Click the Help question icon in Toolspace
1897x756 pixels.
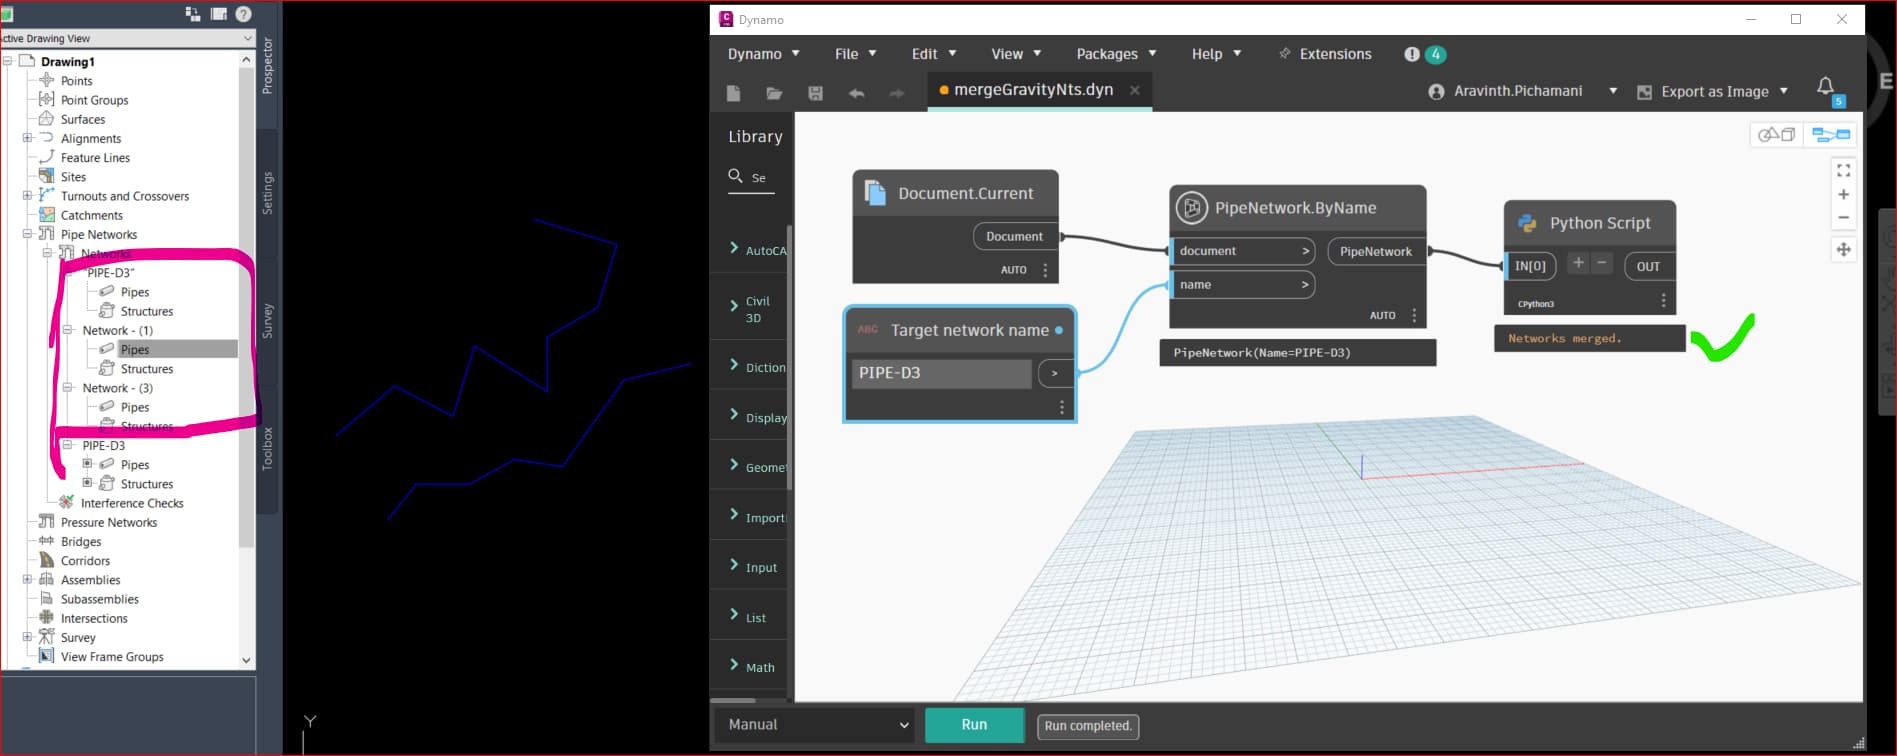pyautogui.click(x=243, y=14)
